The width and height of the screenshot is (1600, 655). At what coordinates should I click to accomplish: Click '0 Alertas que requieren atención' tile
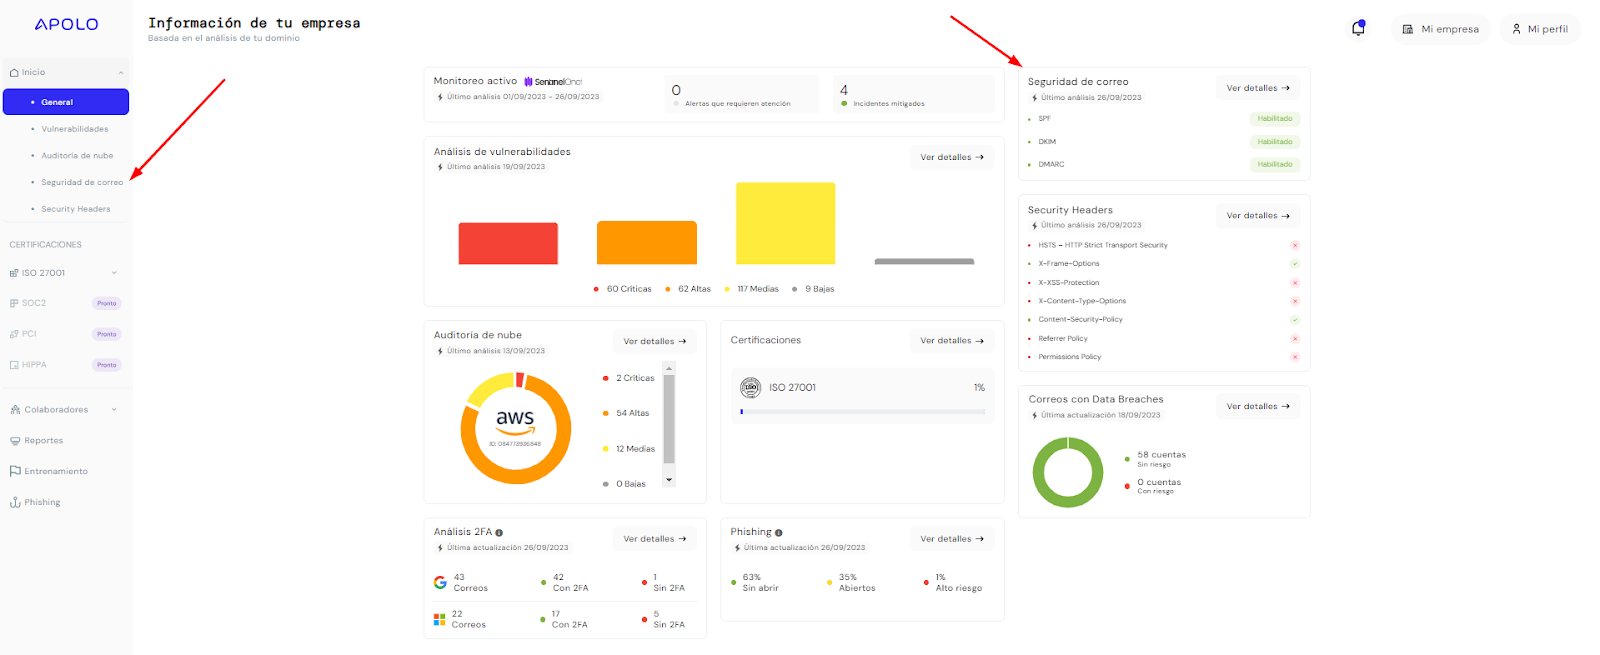pyautogui.click(x=744, y=95)
